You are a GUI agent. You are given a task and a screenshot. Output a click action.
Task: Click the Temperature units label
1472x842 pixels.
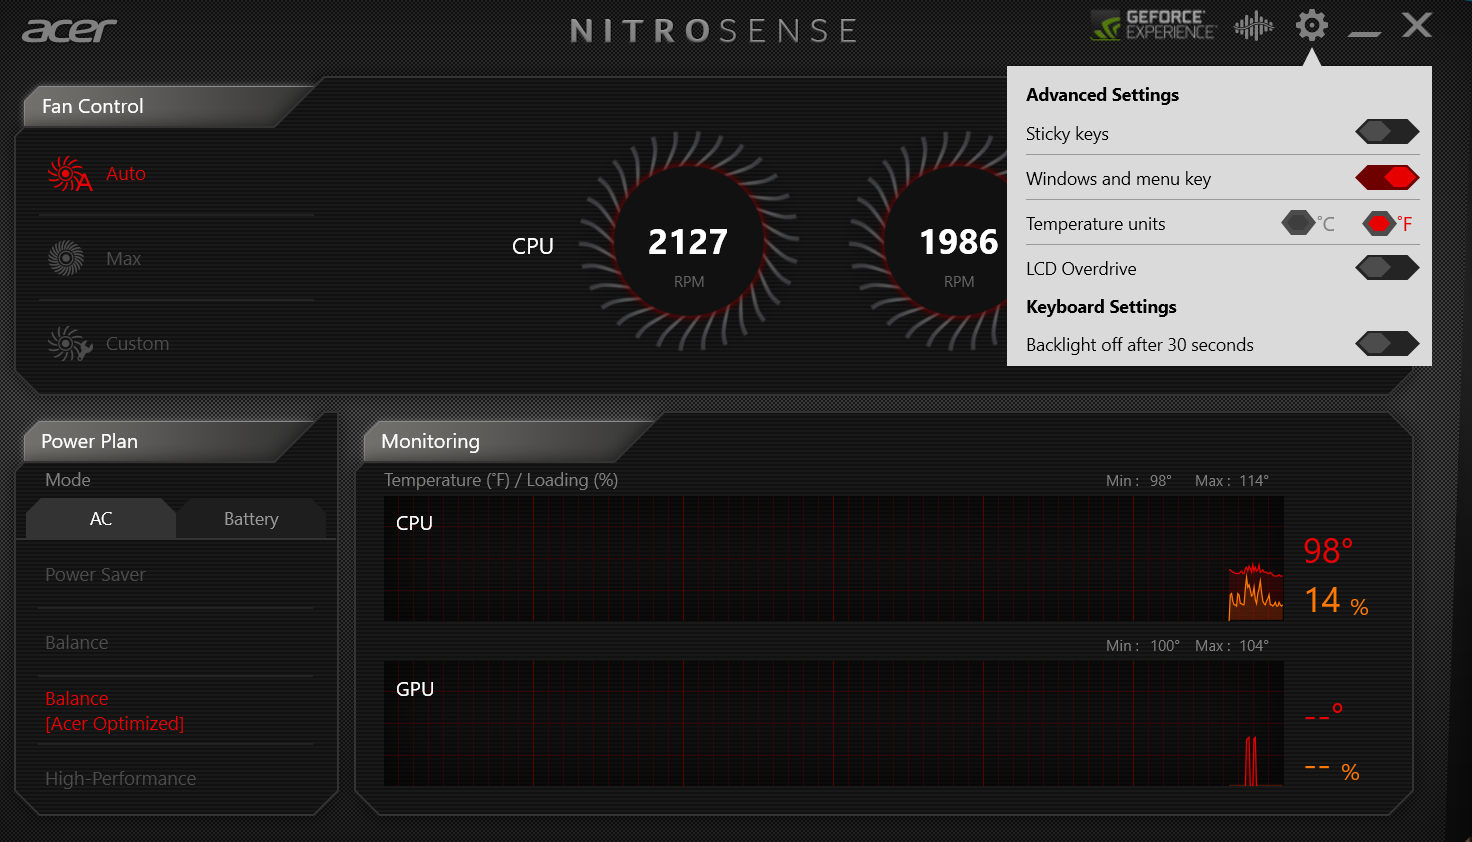[x=1096, y=224]
